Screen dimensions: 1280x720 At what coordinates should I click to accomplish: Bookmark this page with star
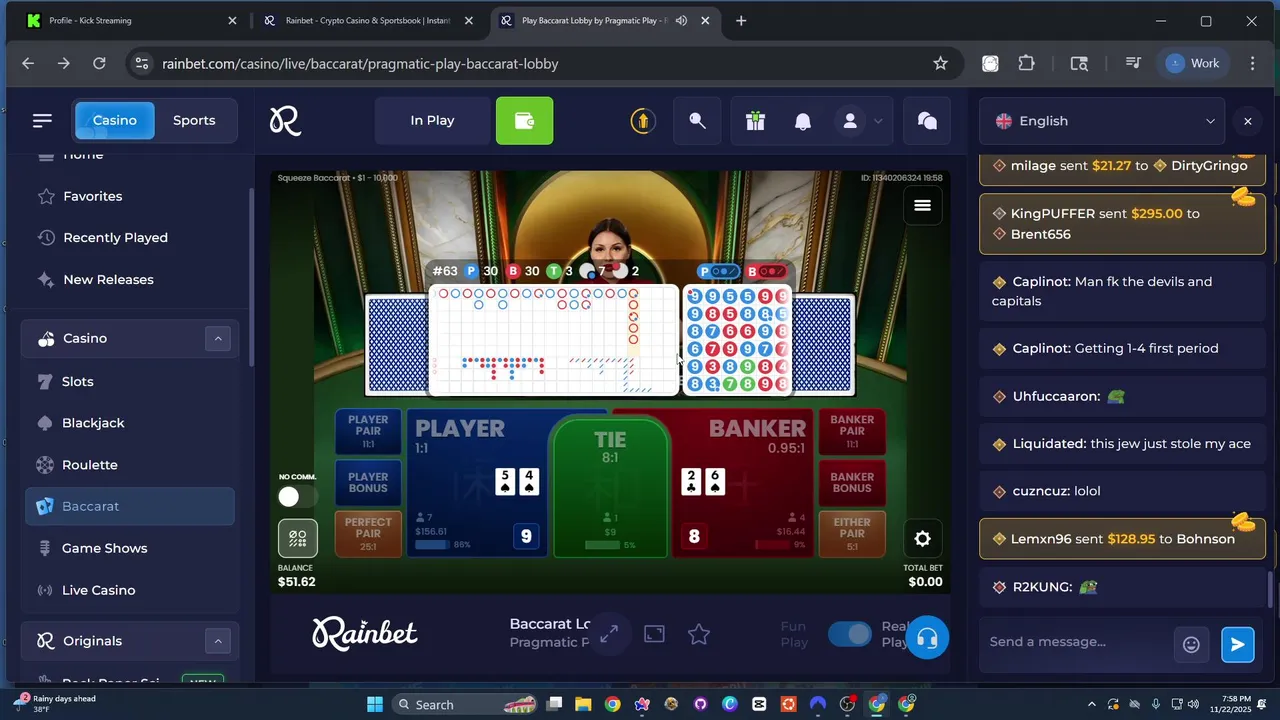pyautogui.click(x=940, y=63)
